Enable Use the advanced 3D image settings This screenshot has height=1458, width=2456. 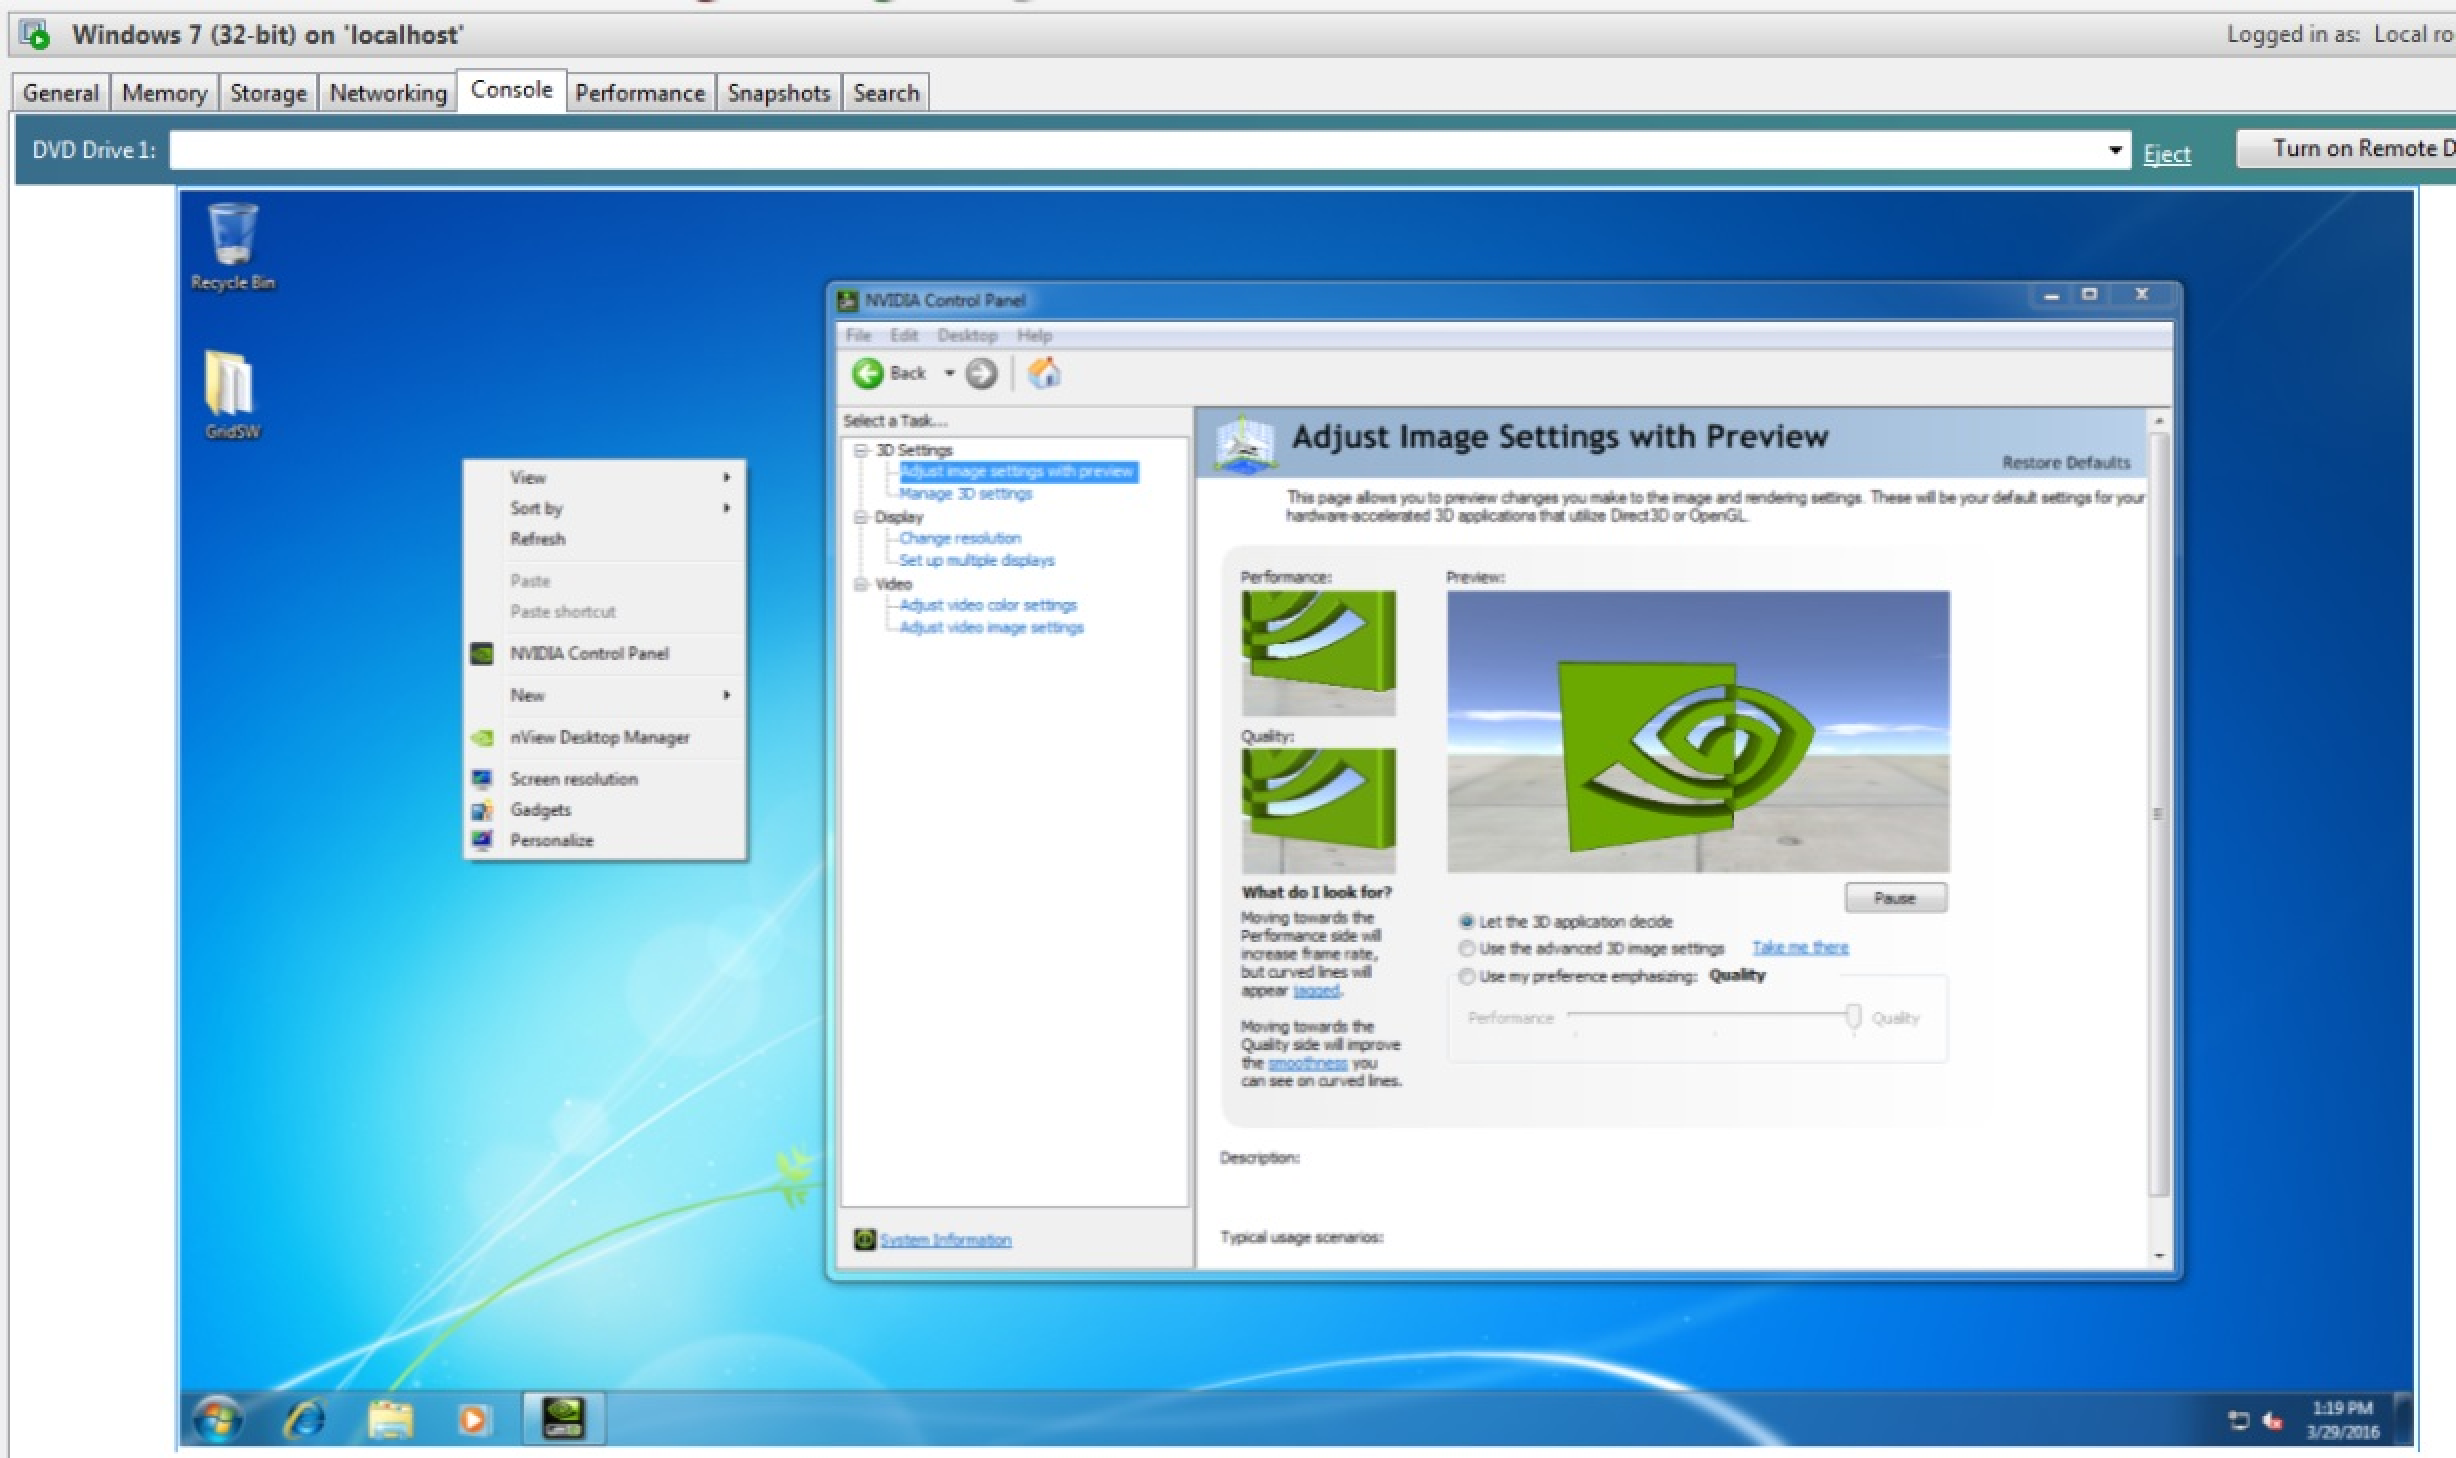[x=1466, y=948]
